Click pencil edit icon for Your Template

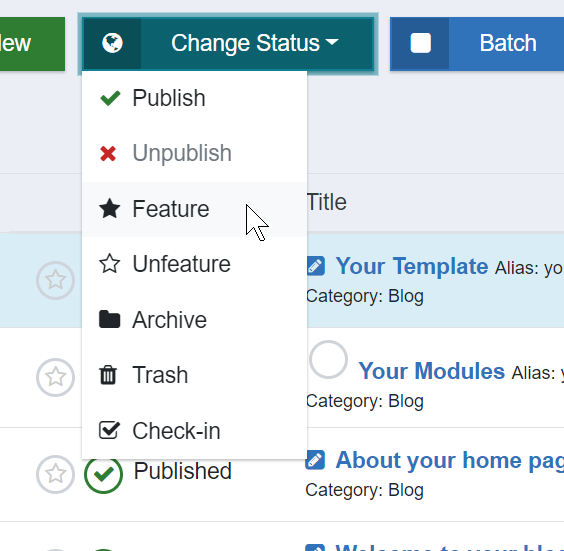pos(316,266)
